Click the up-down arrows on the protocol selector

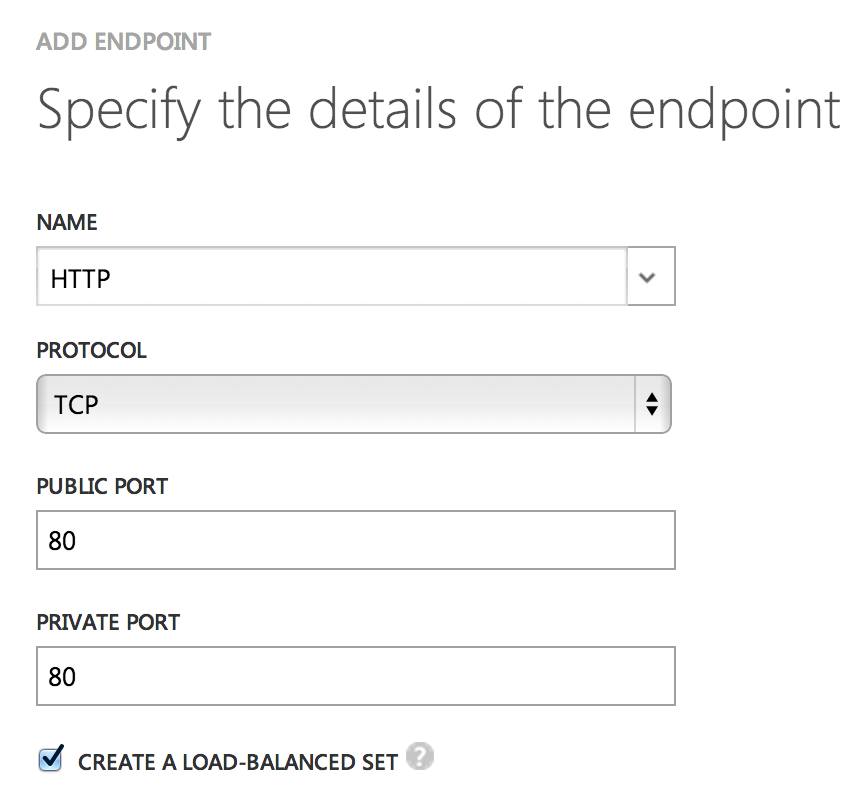click(x=652, y=404)
